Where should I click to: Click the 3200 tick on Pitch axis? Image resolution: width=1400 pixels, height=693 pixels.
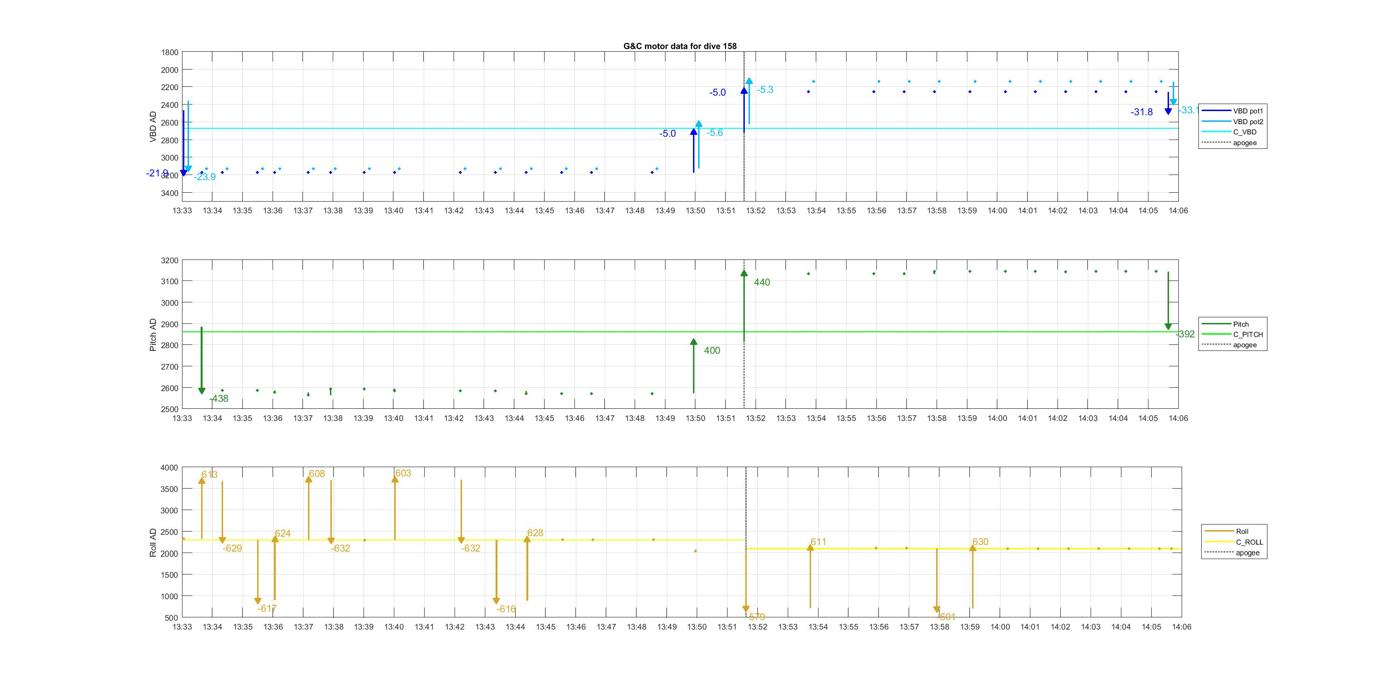[170, 260]
